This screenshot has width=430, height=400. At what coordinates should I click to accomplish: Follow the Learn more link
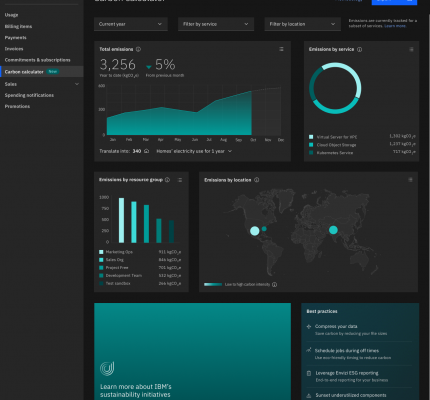(x=395, y=26)
